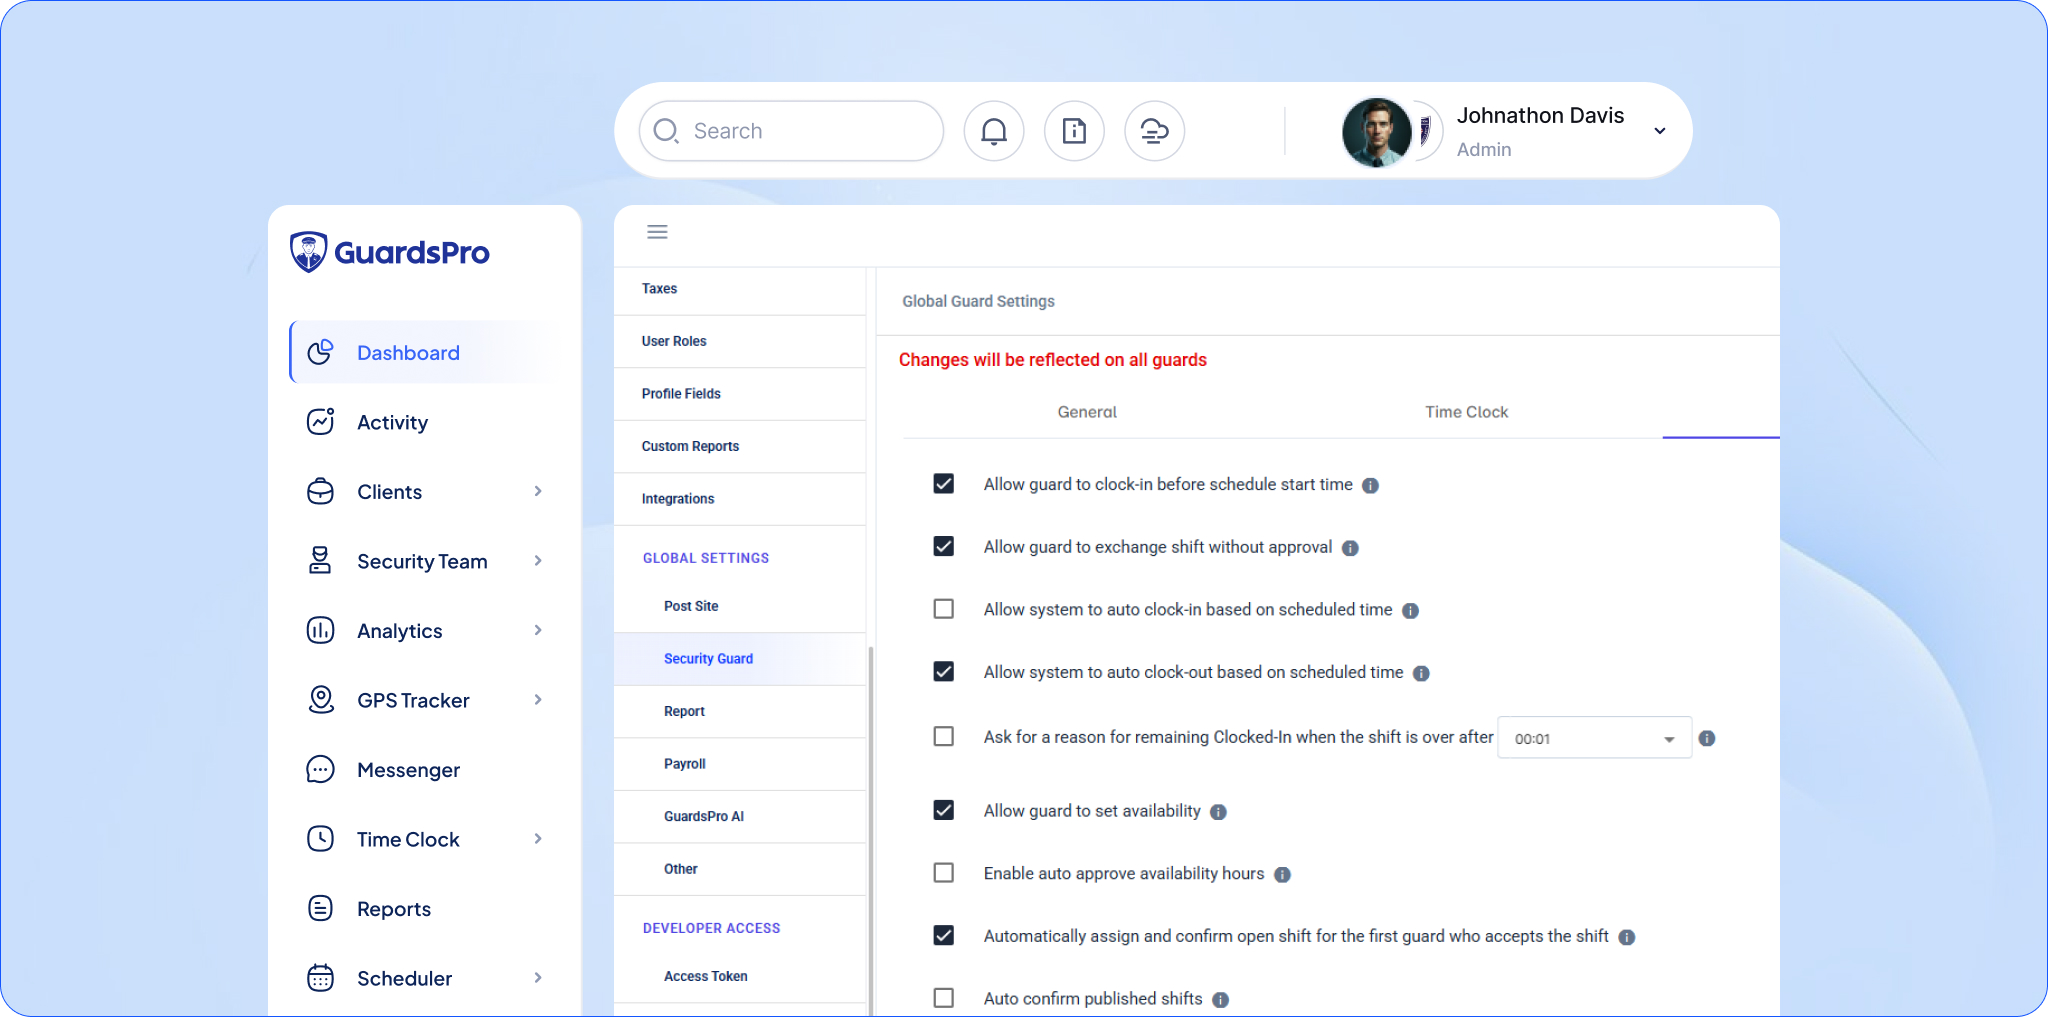Image resolution: width=2048 pixels, height=1017 pixels.
Task: Open User Roles settings item
Action: pos(740,342)
